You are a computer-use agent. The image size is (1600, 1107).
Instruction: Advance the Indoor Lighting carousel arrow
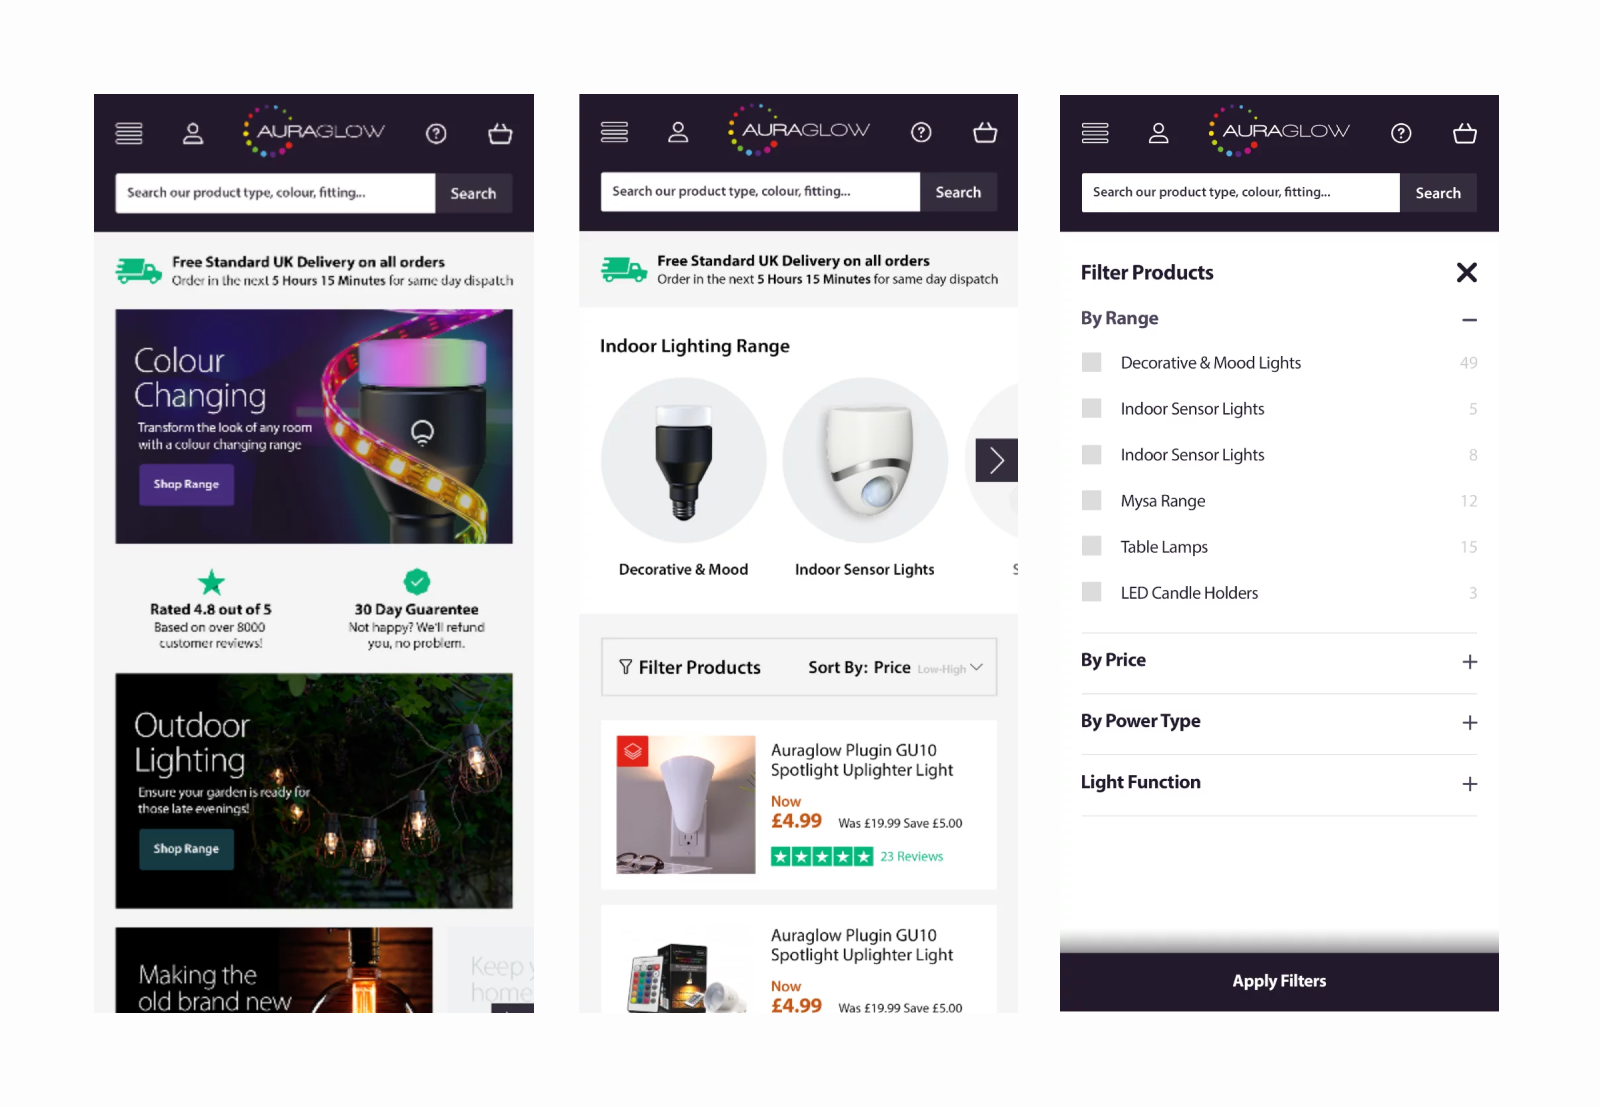(x=996, y=460)
